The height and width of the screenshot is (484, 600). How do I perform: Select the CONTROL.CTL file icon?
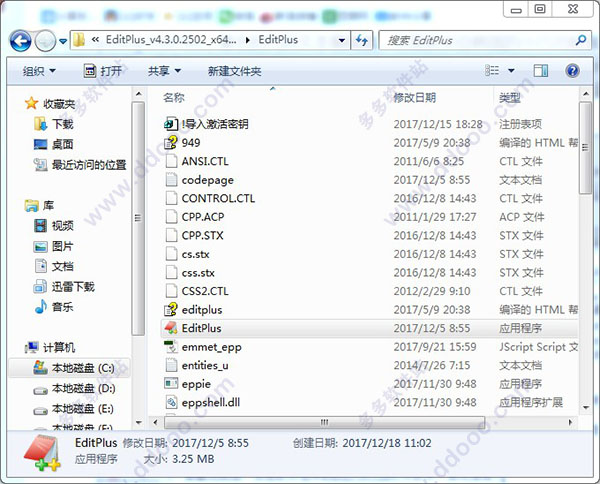click(x=171, y=198)
